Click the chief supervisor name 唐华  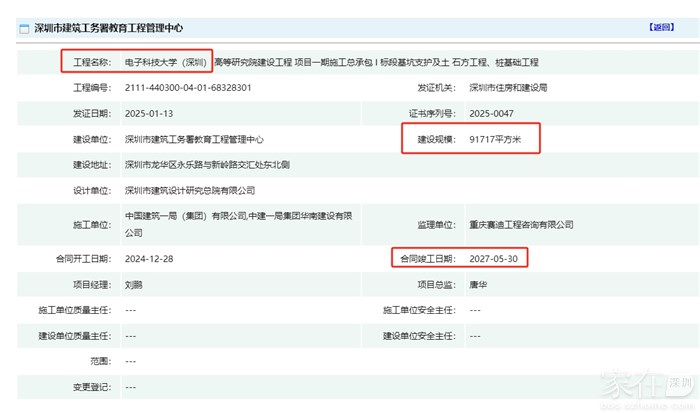coord(479,285)
